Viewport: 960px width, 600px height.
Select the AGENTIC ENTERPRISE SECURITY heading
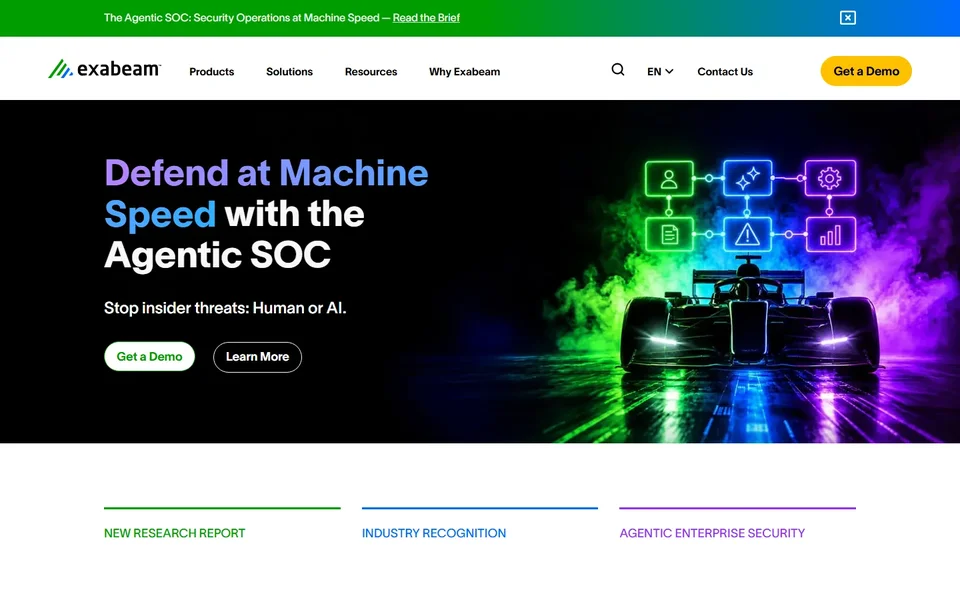click(x=712, y=533)
